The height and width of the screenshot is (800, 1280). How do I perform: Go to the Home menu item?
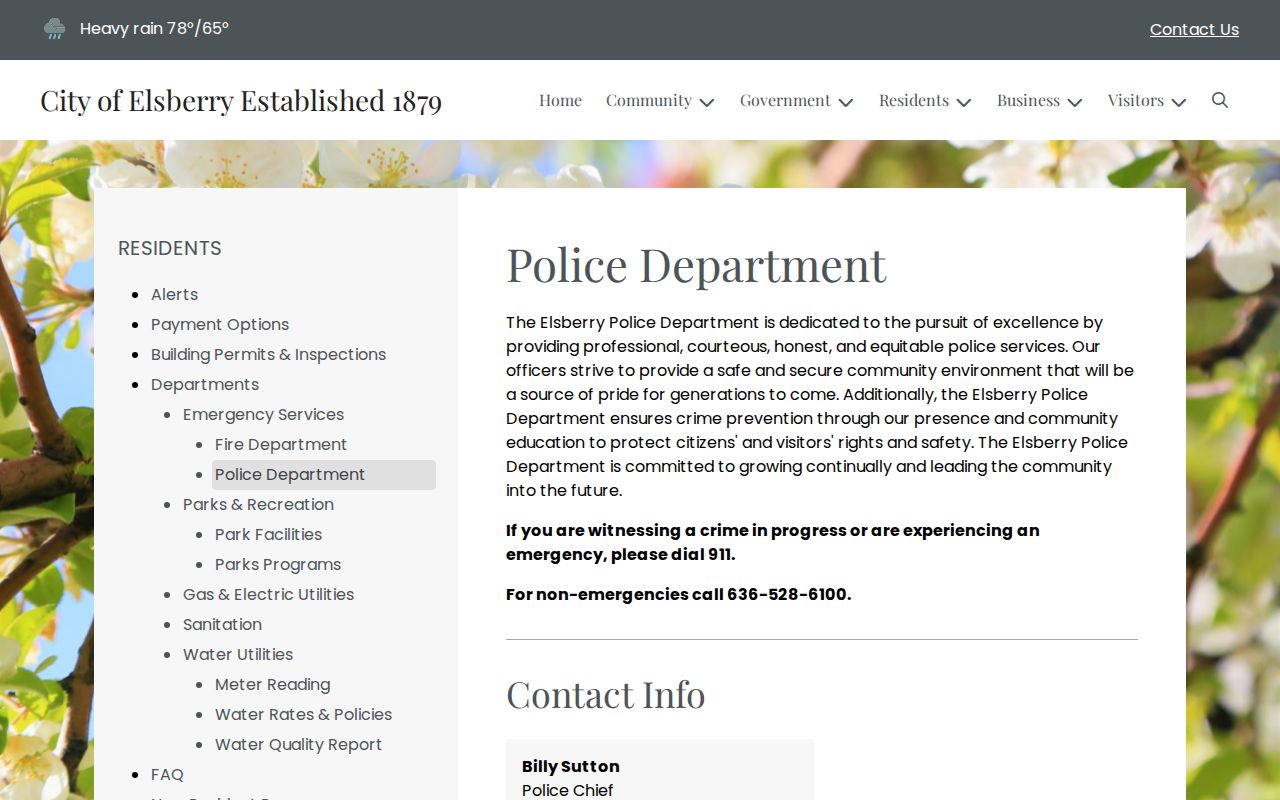tap(560, 100)
